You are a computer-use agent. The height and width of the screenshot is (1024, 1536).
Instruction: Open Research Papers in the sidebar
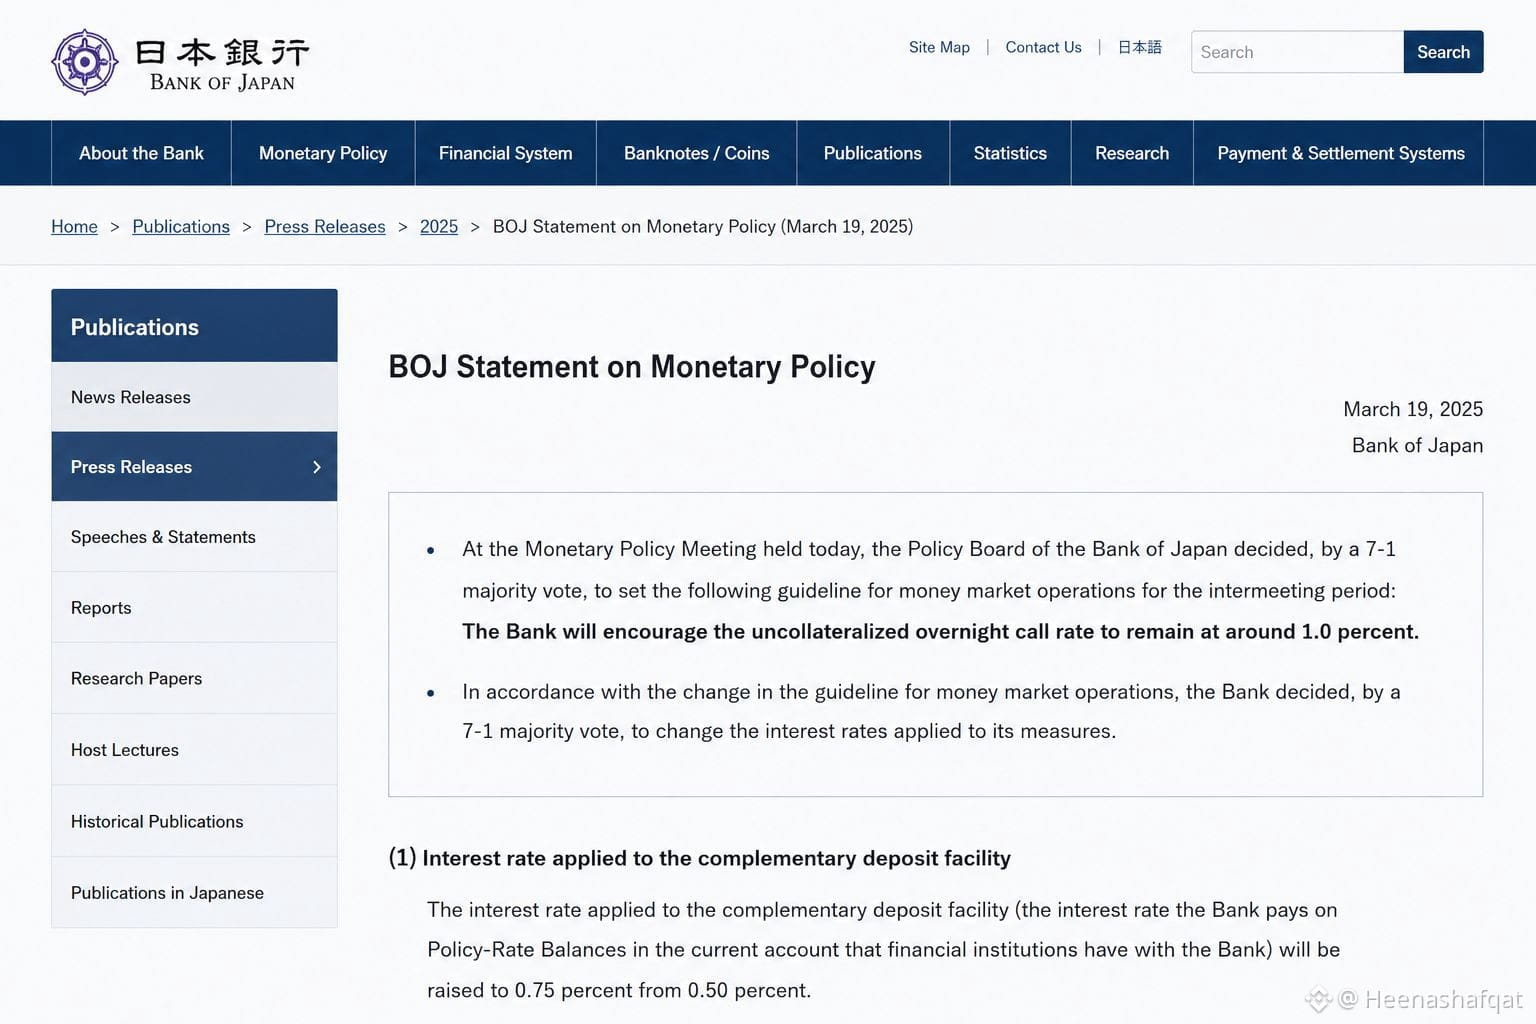194,679
